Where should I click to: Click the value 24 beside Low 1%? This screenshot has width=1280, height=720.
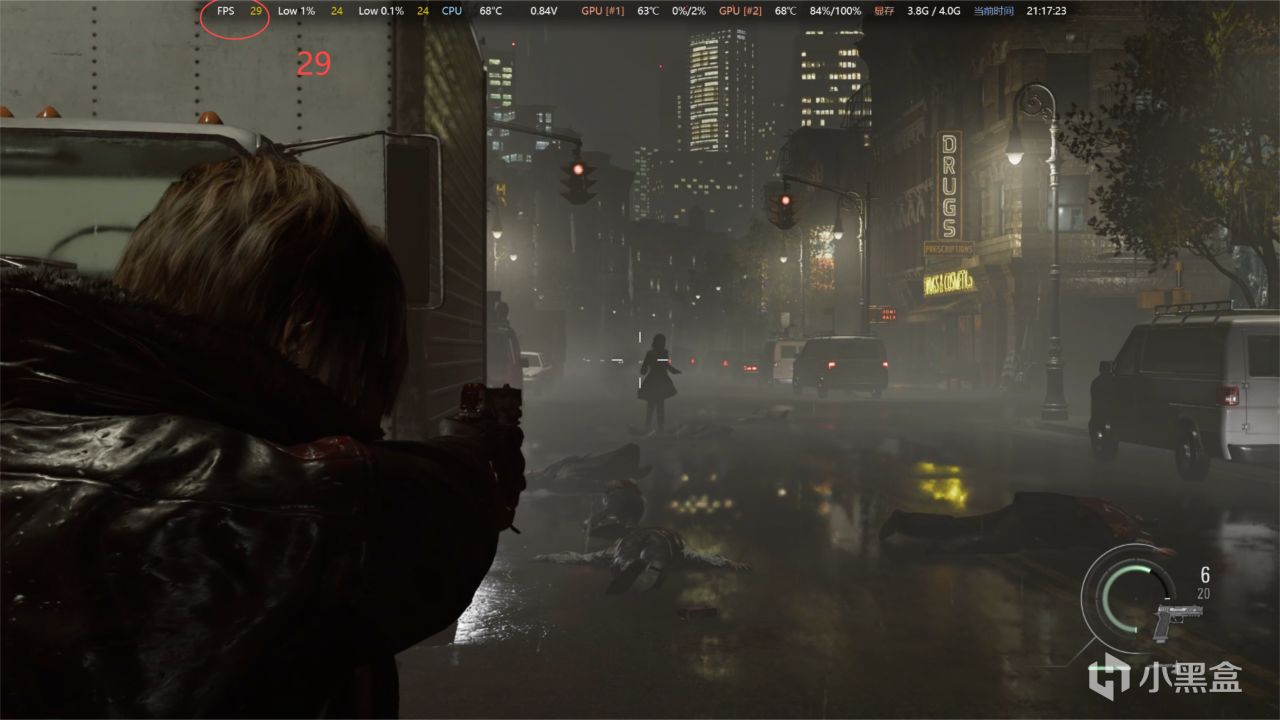[x=337, y=11]
